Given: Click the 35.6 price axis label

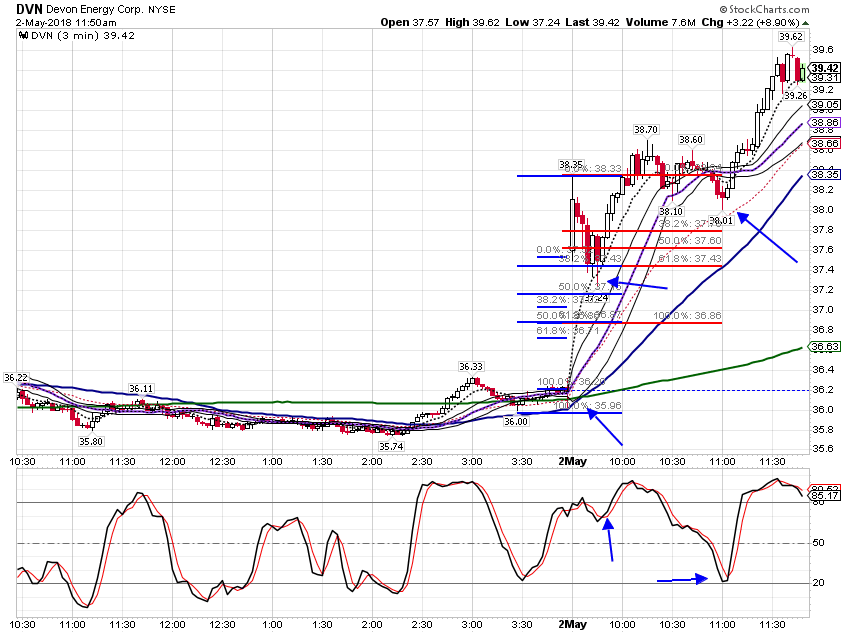Looking at the screenshot, I should (x=822, y=449).
